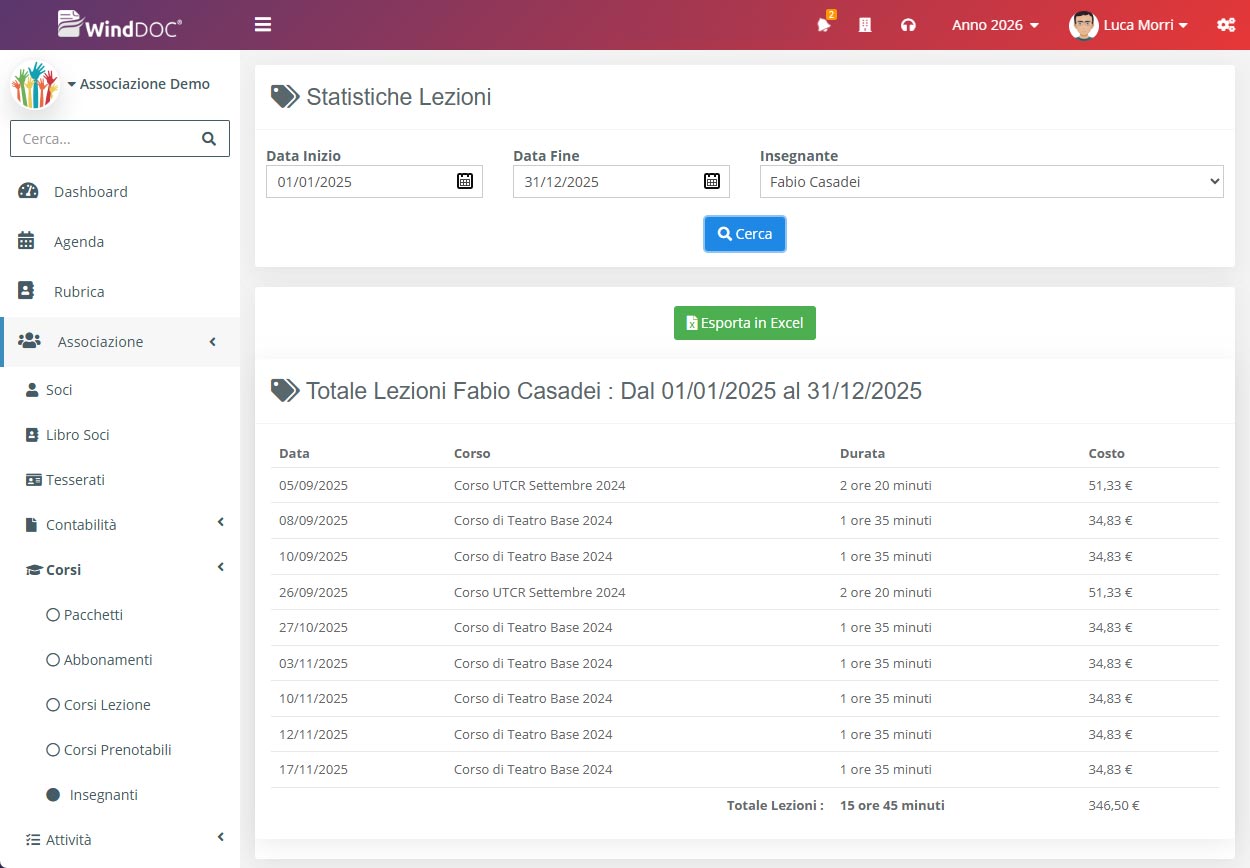Select the Pacchetti sidebar item
The width and height of the screenshot is (1250, 868).
pos(93,615)
